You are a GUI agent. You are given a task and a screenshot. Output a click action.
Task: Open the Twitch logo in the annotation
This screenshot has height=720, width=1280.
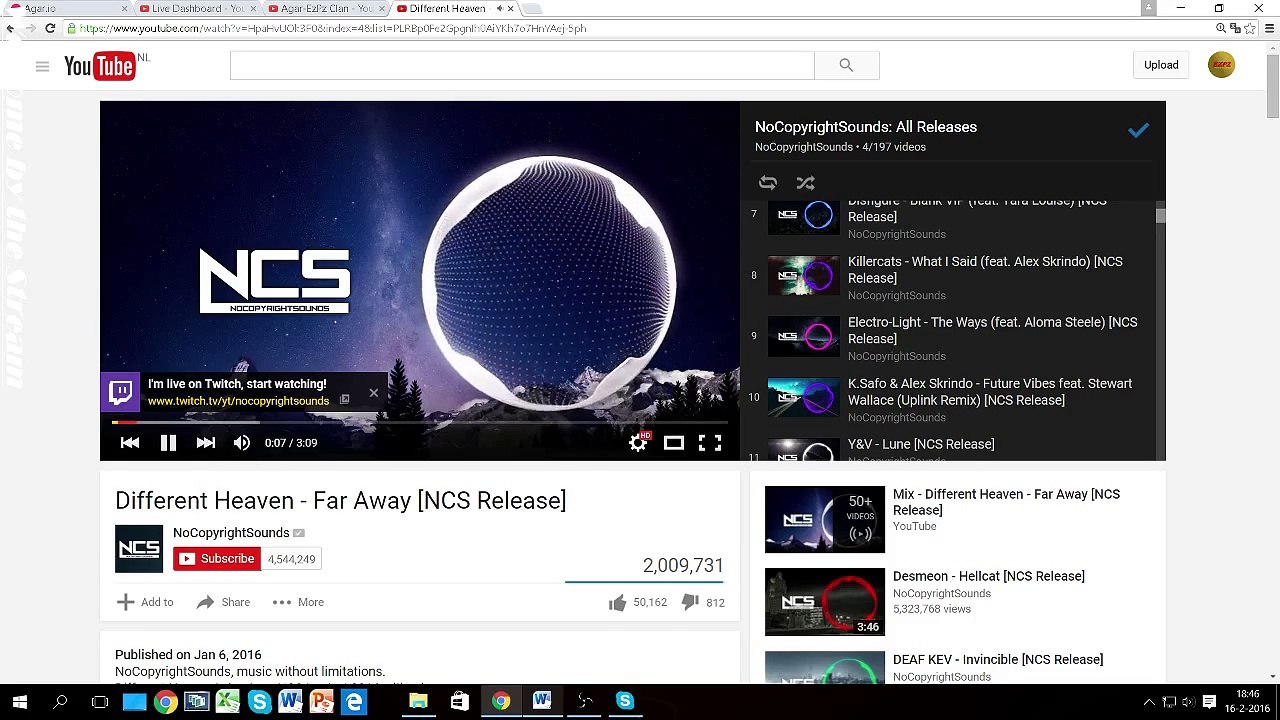coord(121,392)
